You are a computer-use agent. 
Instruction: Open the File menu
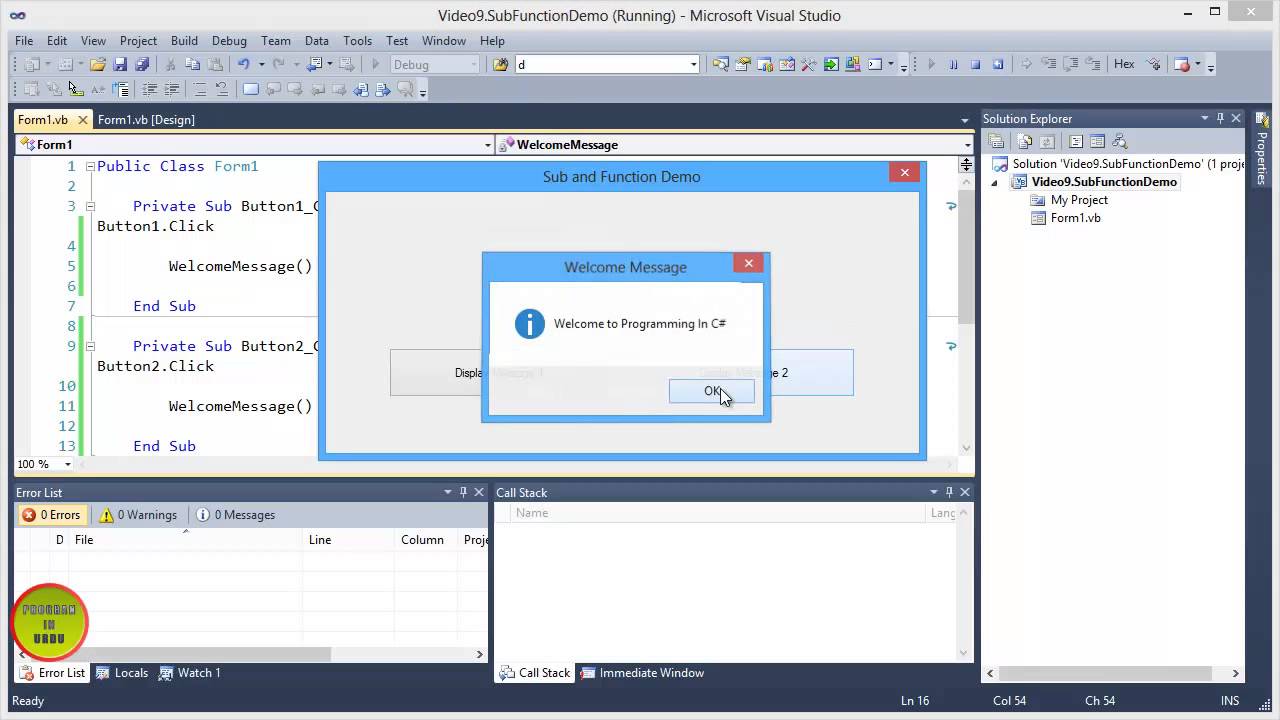click(x=24, y=41)
